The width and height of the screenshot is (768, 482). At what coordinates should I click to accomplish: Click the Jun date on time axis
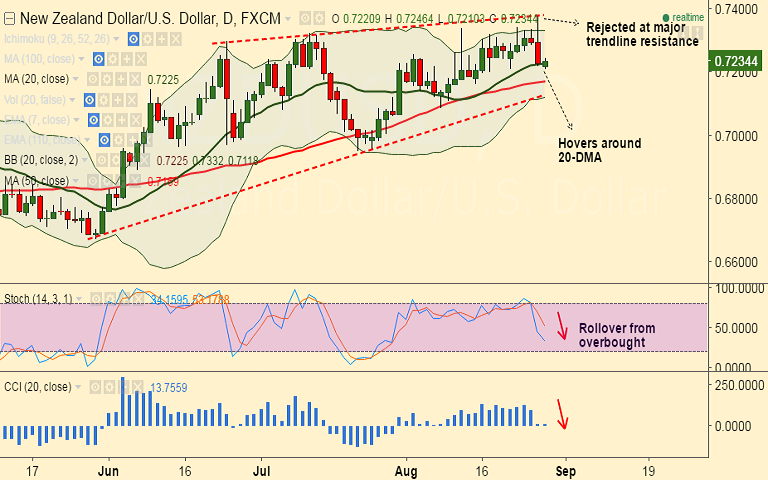(x=108, y=472)
